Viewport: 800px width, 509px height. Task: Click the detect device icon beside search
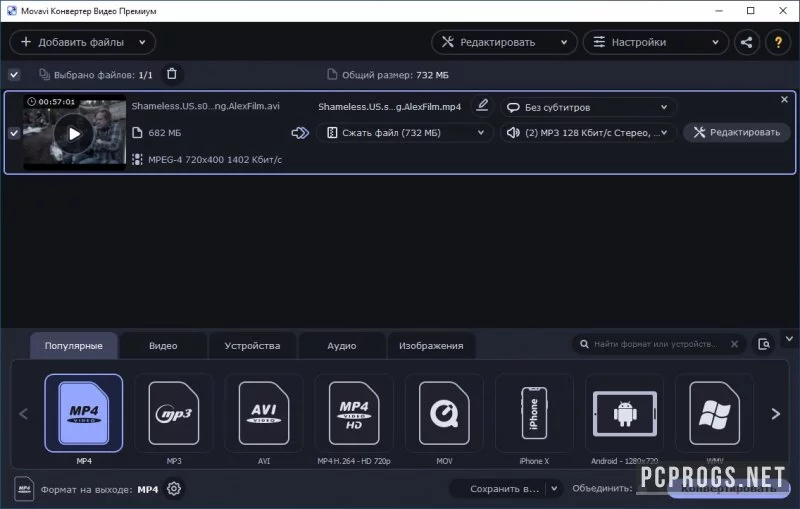[764, 344]
